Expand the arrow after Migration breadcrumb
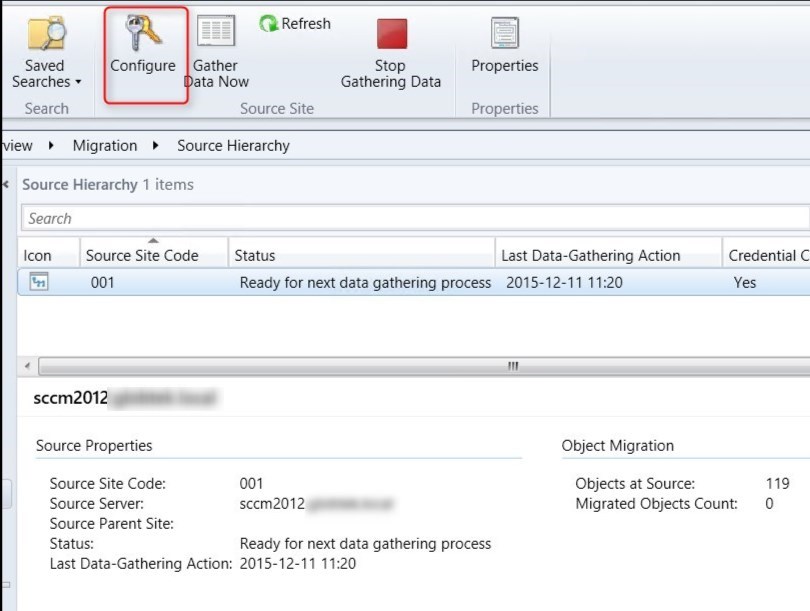 [x=156, y=146]
